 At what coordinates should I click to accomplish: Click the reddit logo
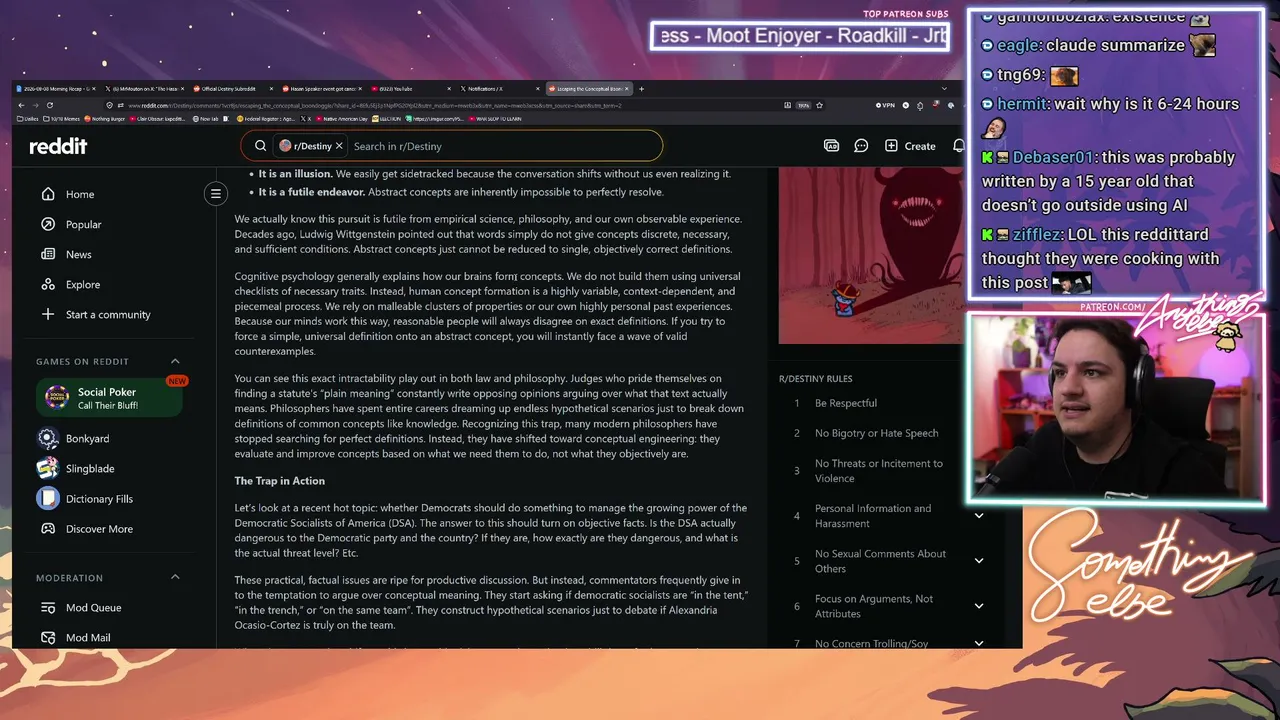(58, 146)
